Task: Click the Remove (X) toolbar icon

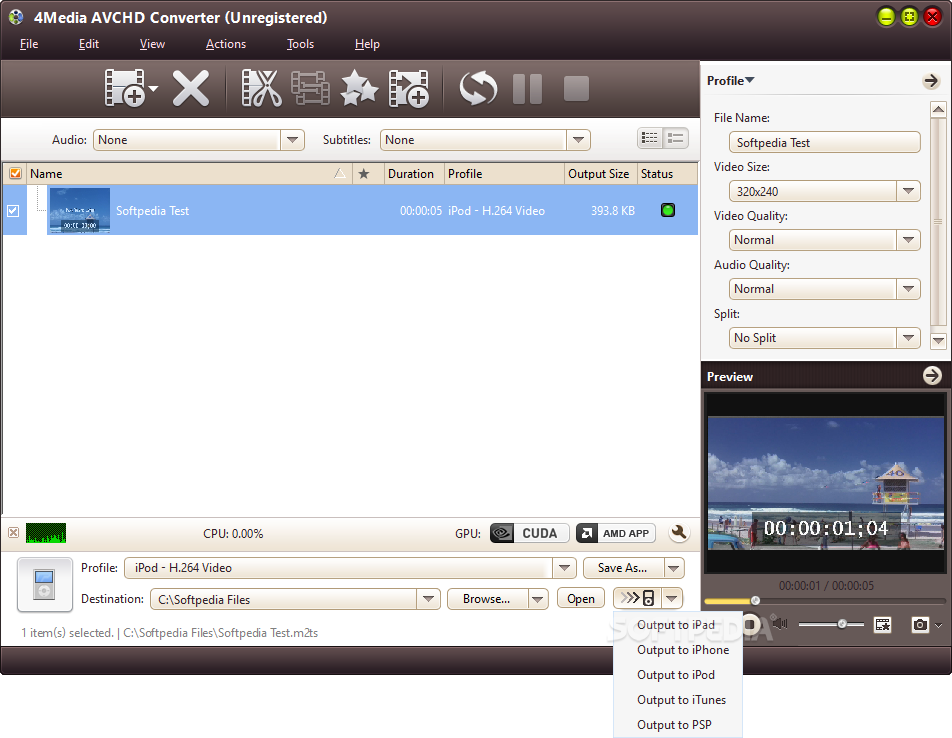Action: (191, 89)
